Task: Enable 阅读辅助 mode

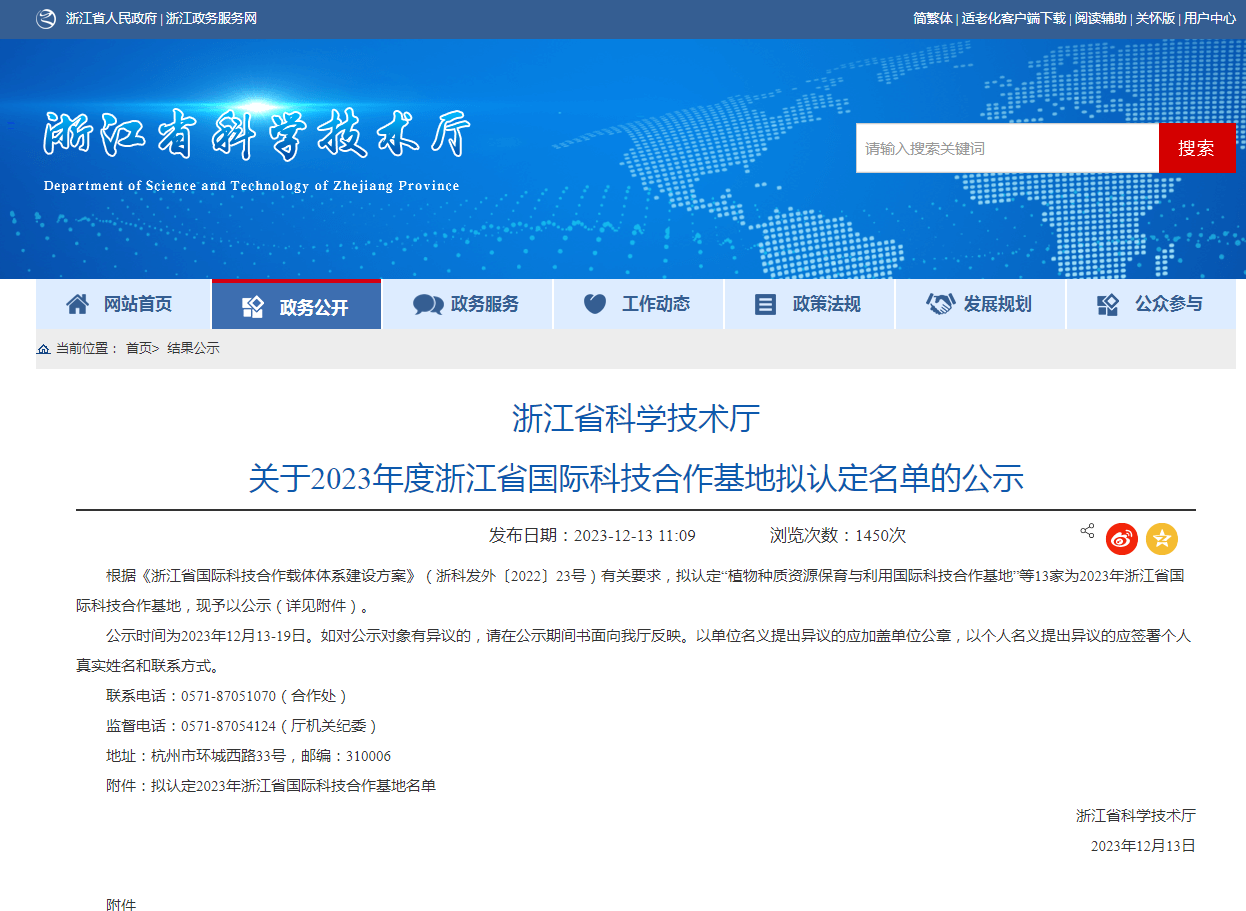Action: [x=1101, y=19]
